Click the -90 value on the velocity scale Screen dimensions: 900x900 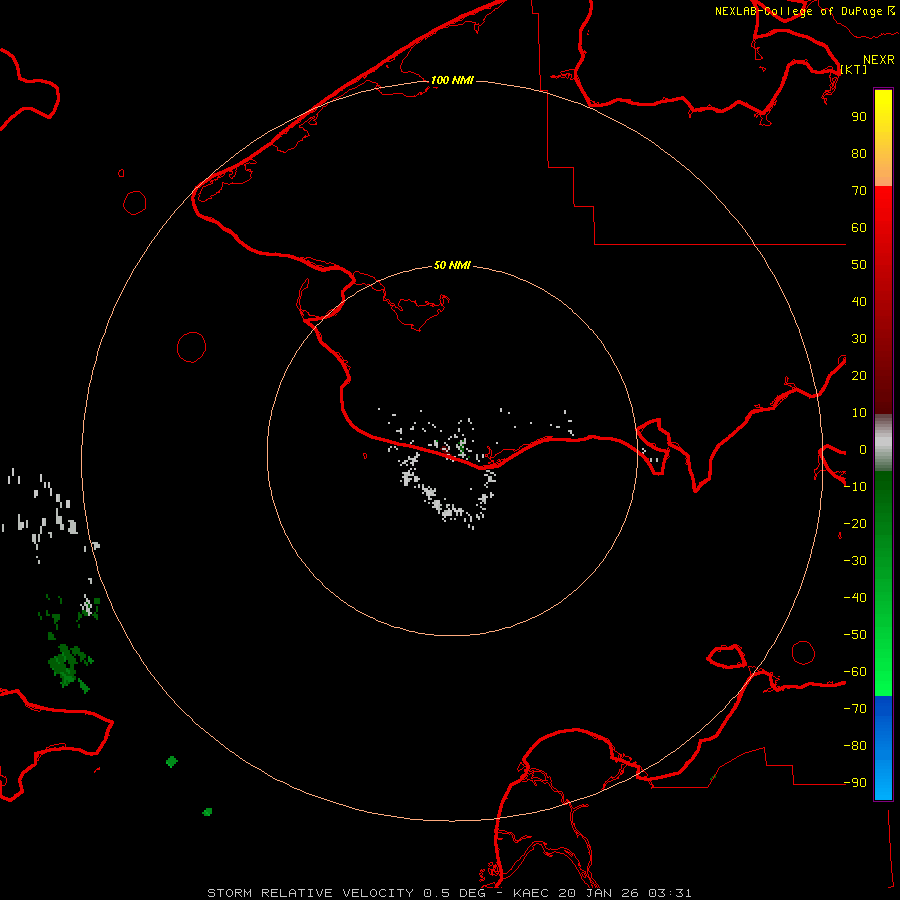[x=855, y=783]
